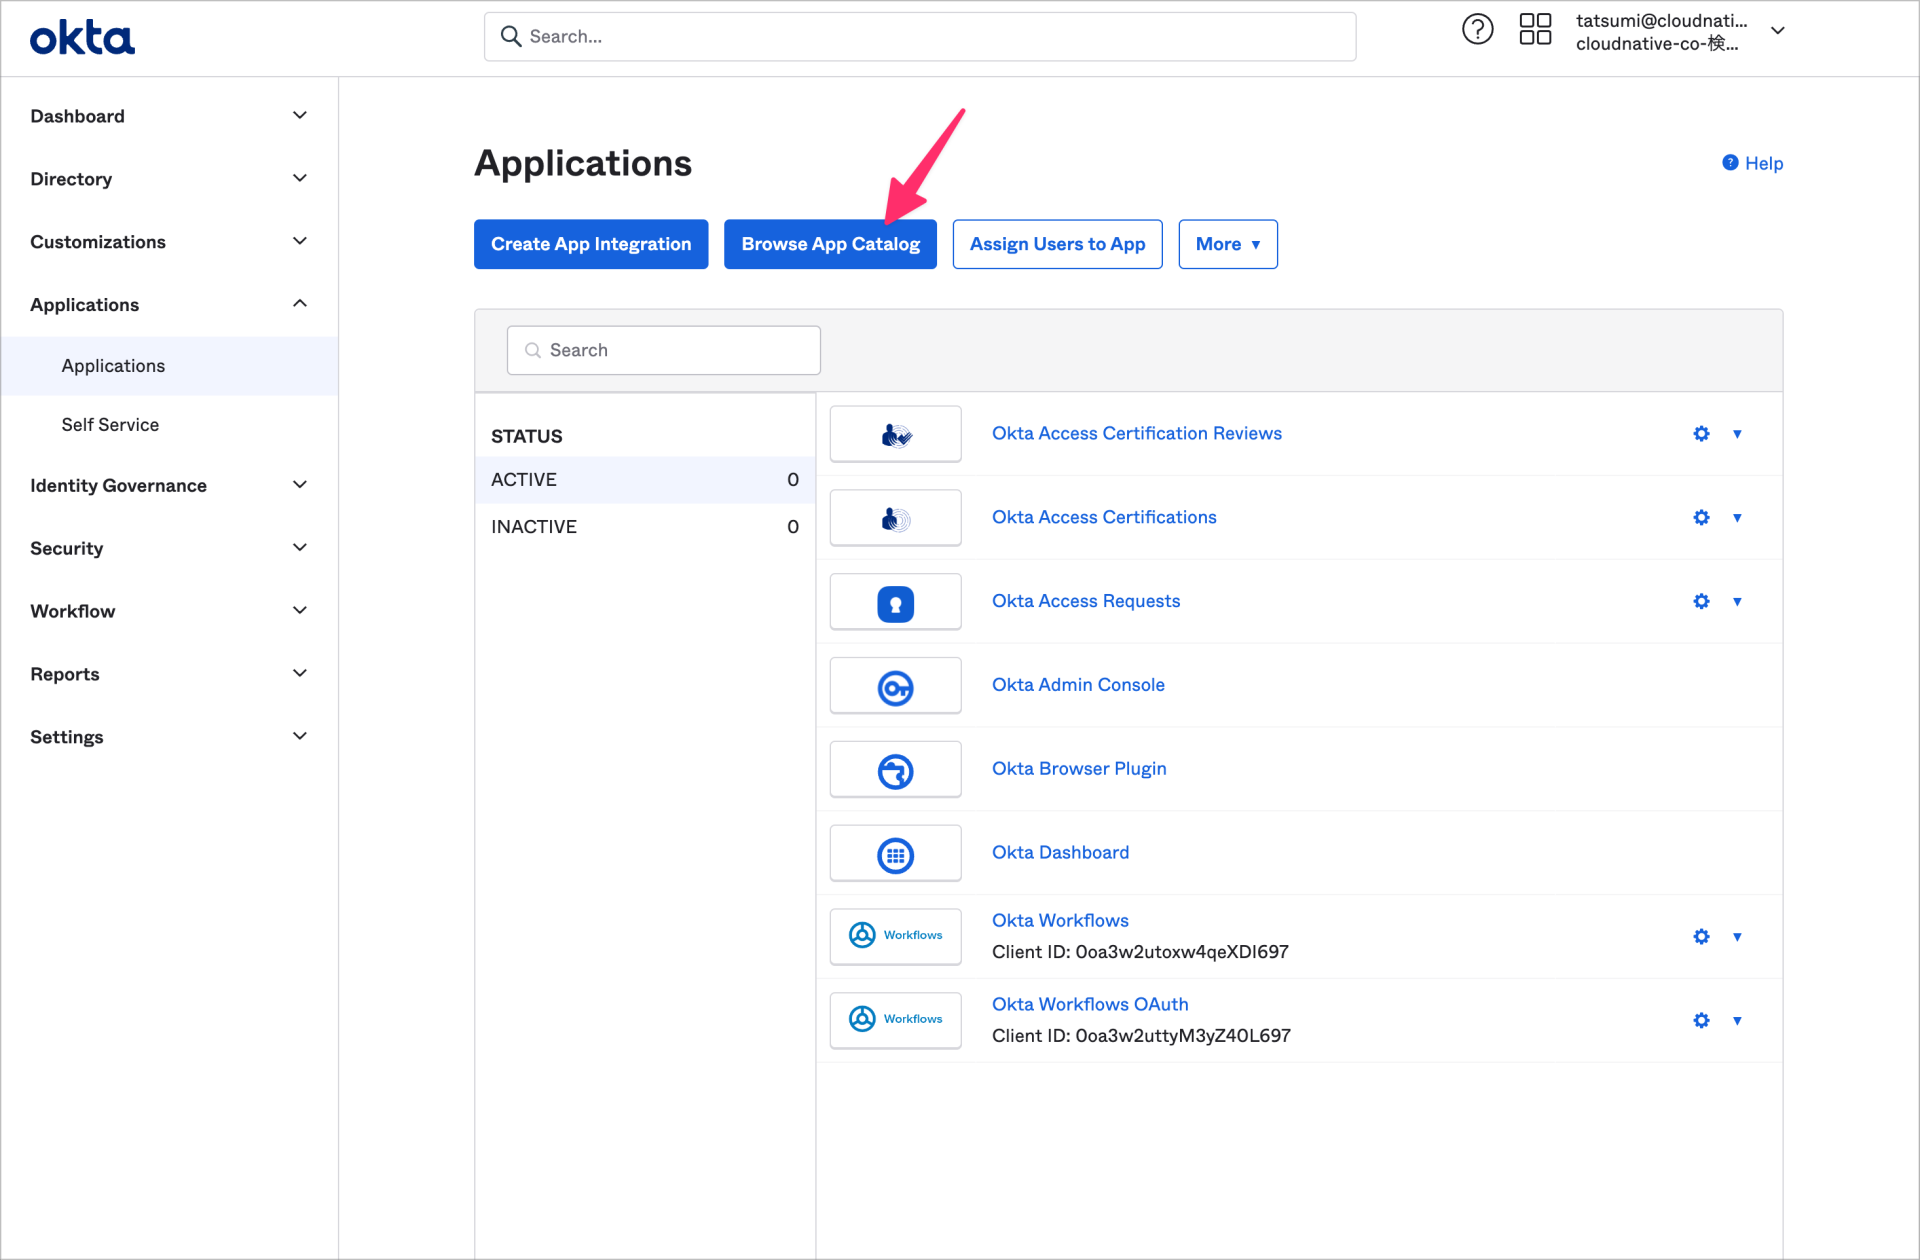Click the Help icon beside the Help link
The width and height of the screenshot is (1920, 1260).
click(1729, 162)
